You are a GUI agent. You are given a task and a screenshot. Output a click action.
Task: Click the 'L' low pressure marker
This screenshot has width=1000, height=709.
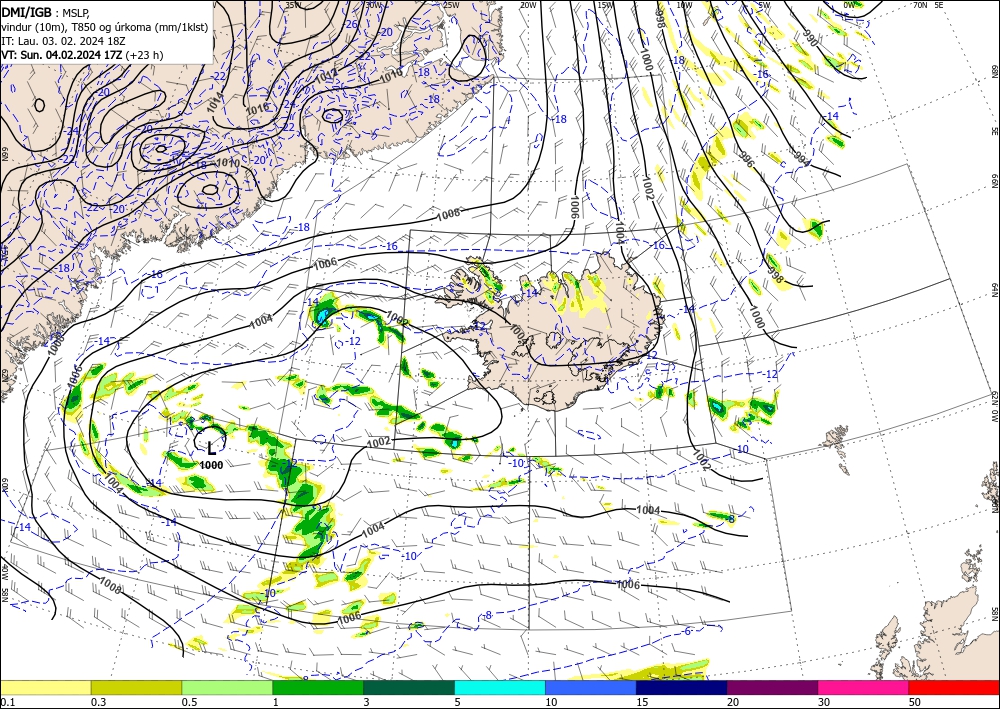click(211, 449)
